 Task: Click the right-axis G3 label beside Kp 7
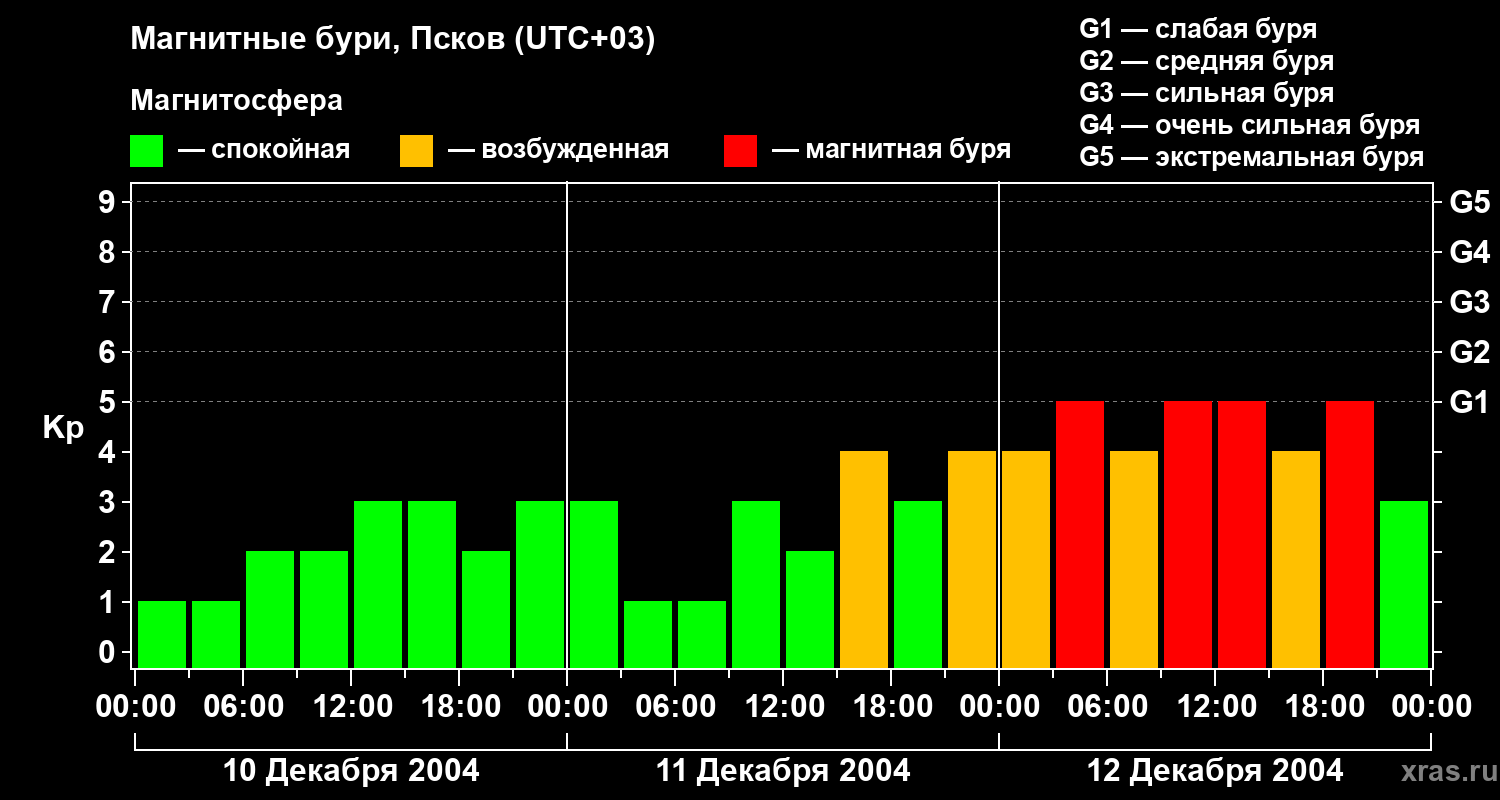tap(1470, 302)
